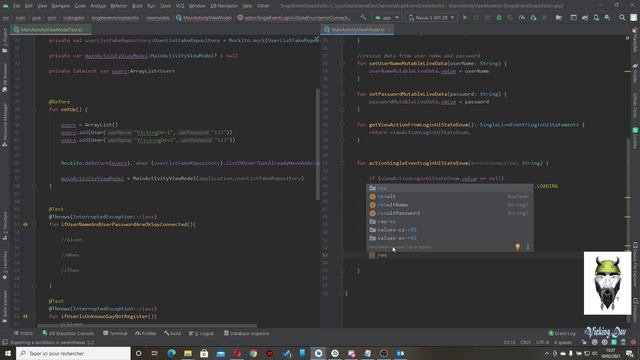The height and width of the screenshot is (360, 640).
Task: Open the Mail app from the taskbar
Action: tap(220, 353)
